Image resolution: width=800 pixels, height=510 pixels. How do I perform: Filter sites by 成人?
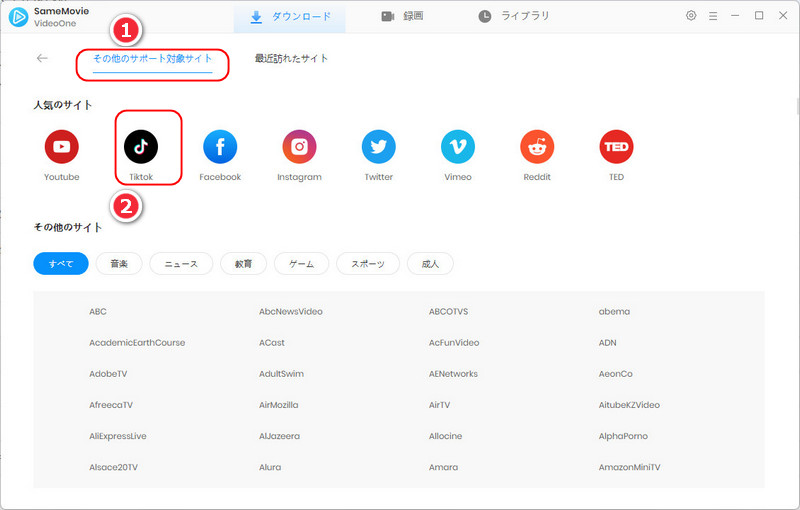click(430, 264)
